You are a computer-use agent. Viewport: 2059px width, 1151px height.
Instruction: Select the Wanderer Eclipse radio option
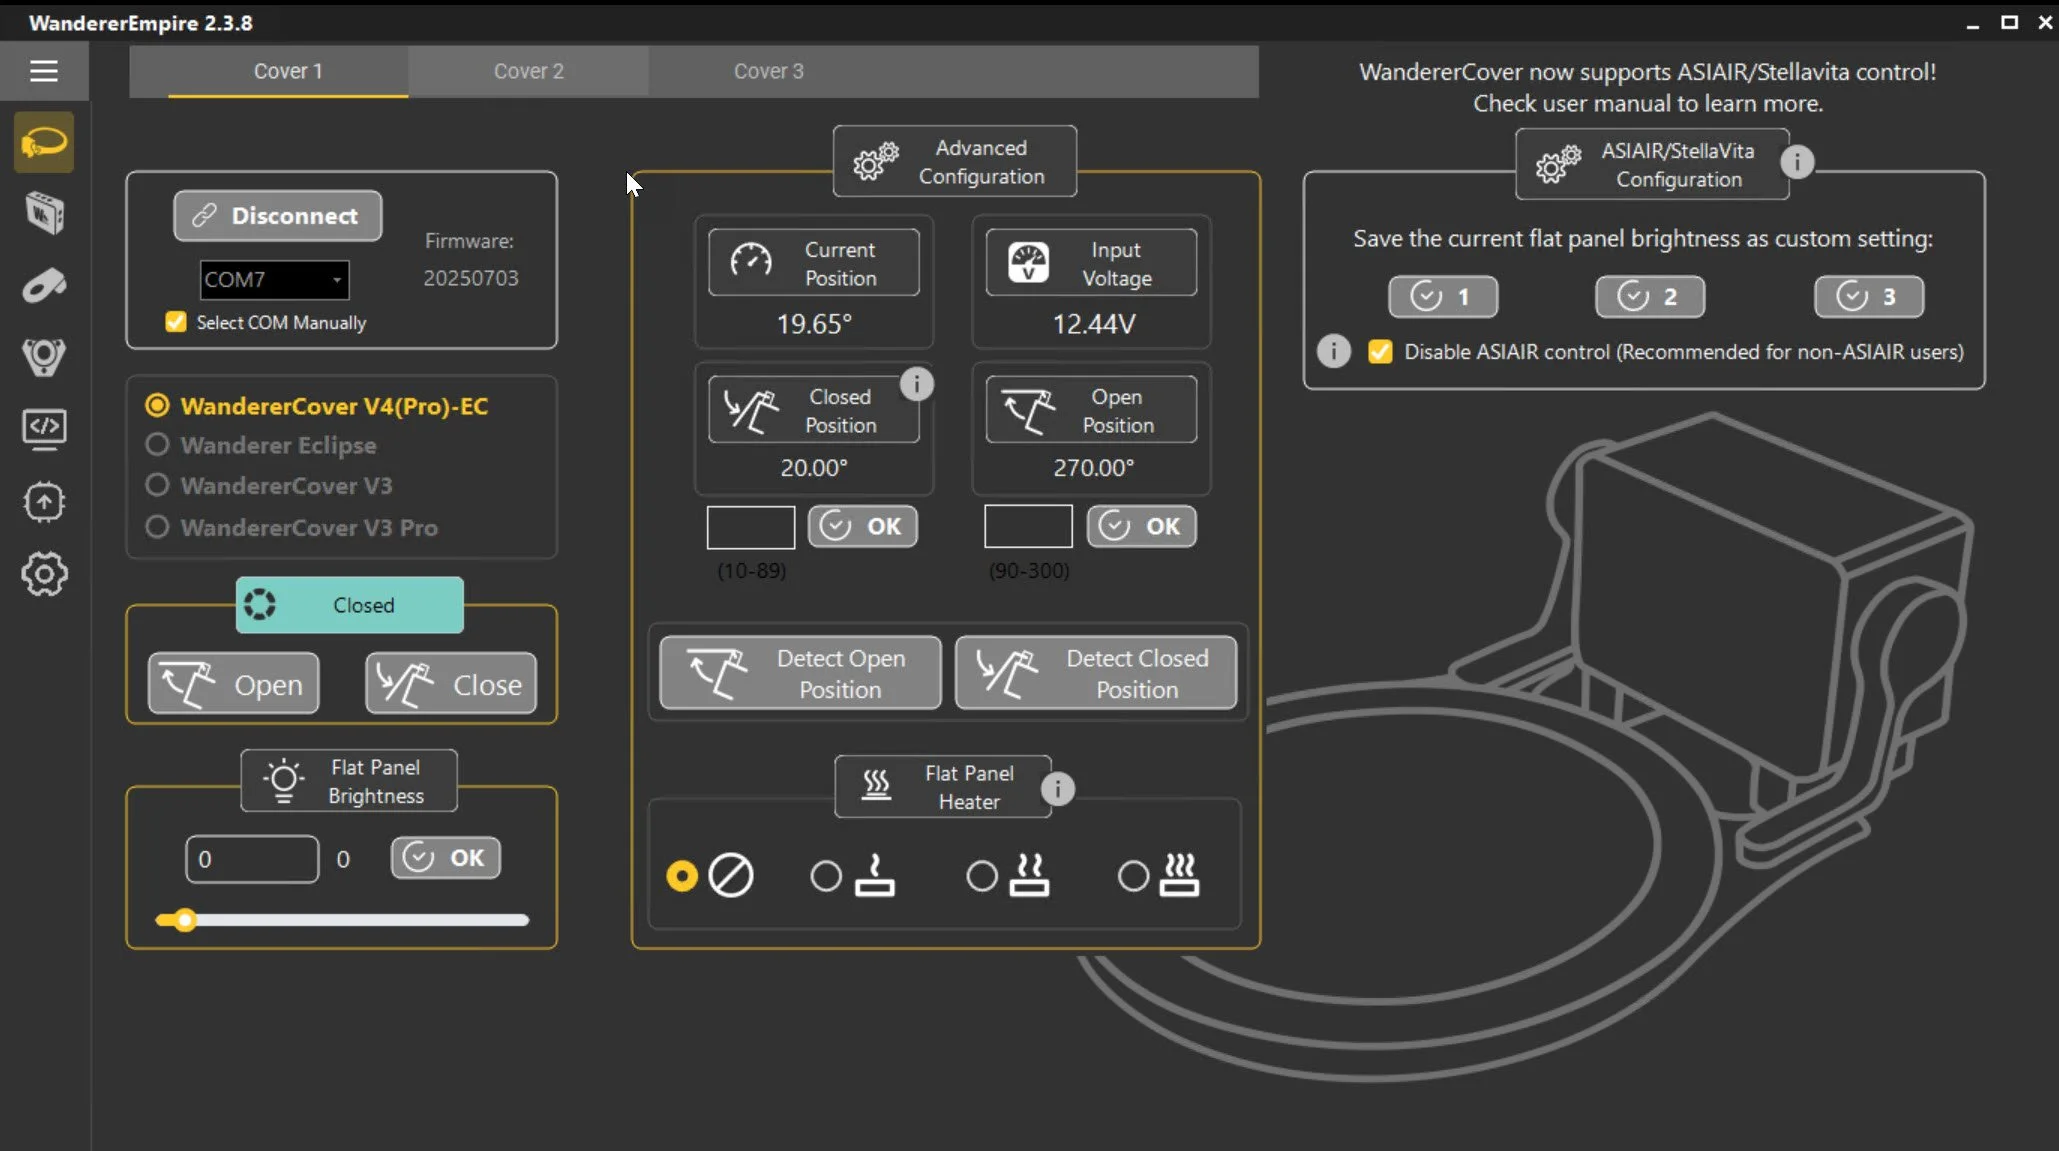pos(157,445)
